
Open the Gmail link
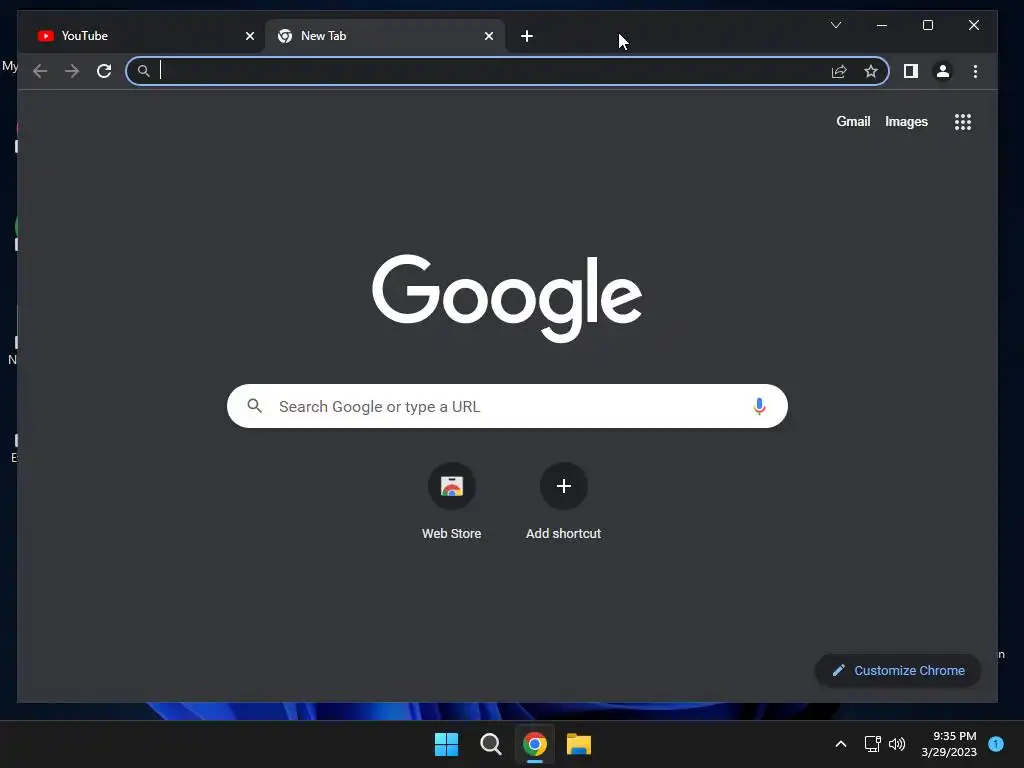coord(853,121)
